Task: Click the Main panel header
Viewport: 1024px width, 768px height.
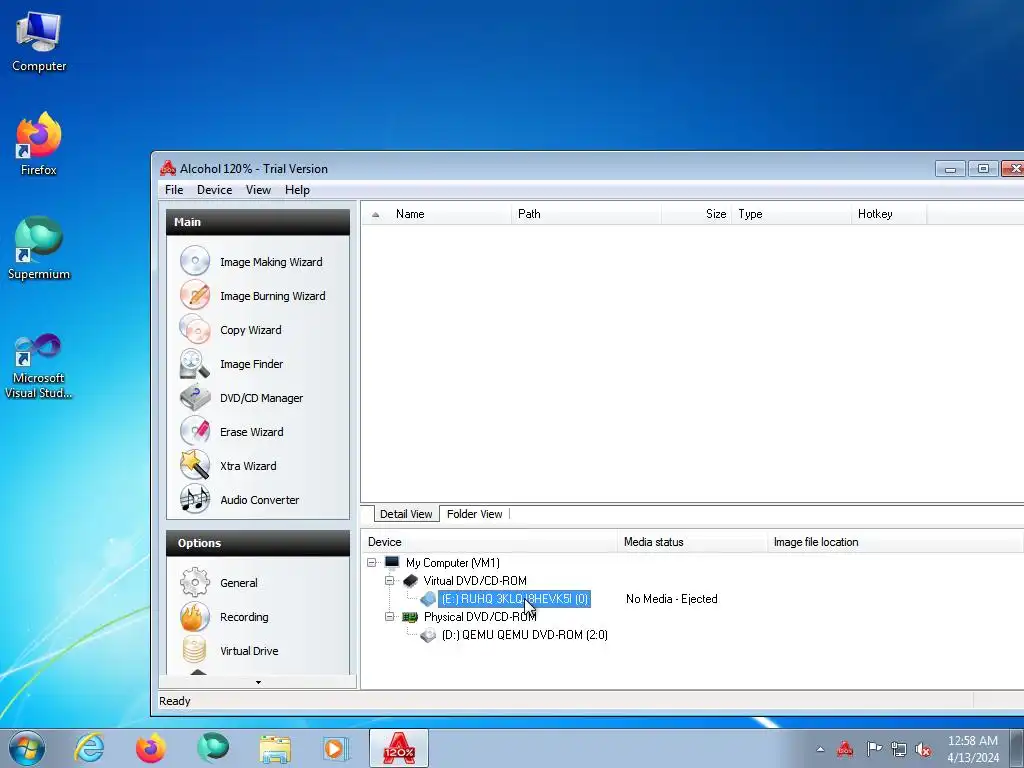Action: point(258,222)
